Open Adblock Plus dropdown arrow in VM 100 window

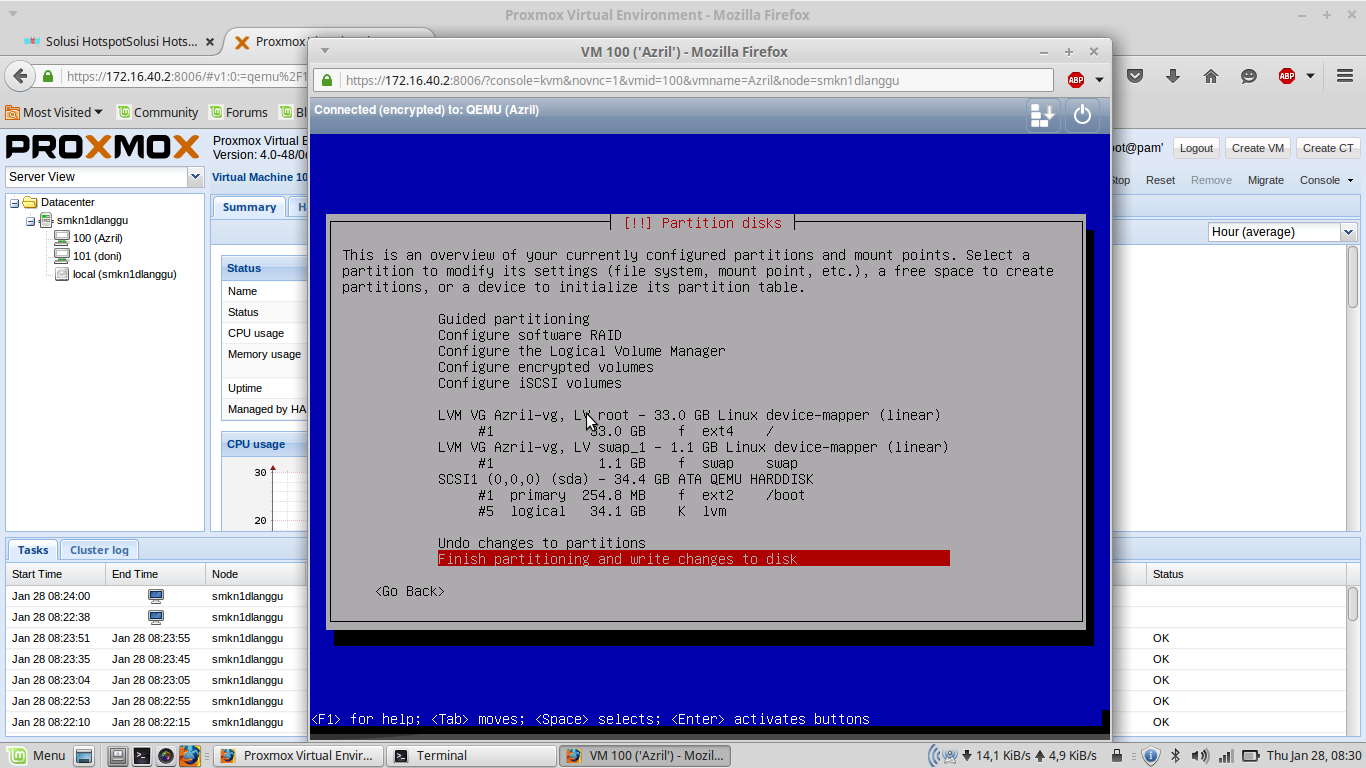point(1099,80)
